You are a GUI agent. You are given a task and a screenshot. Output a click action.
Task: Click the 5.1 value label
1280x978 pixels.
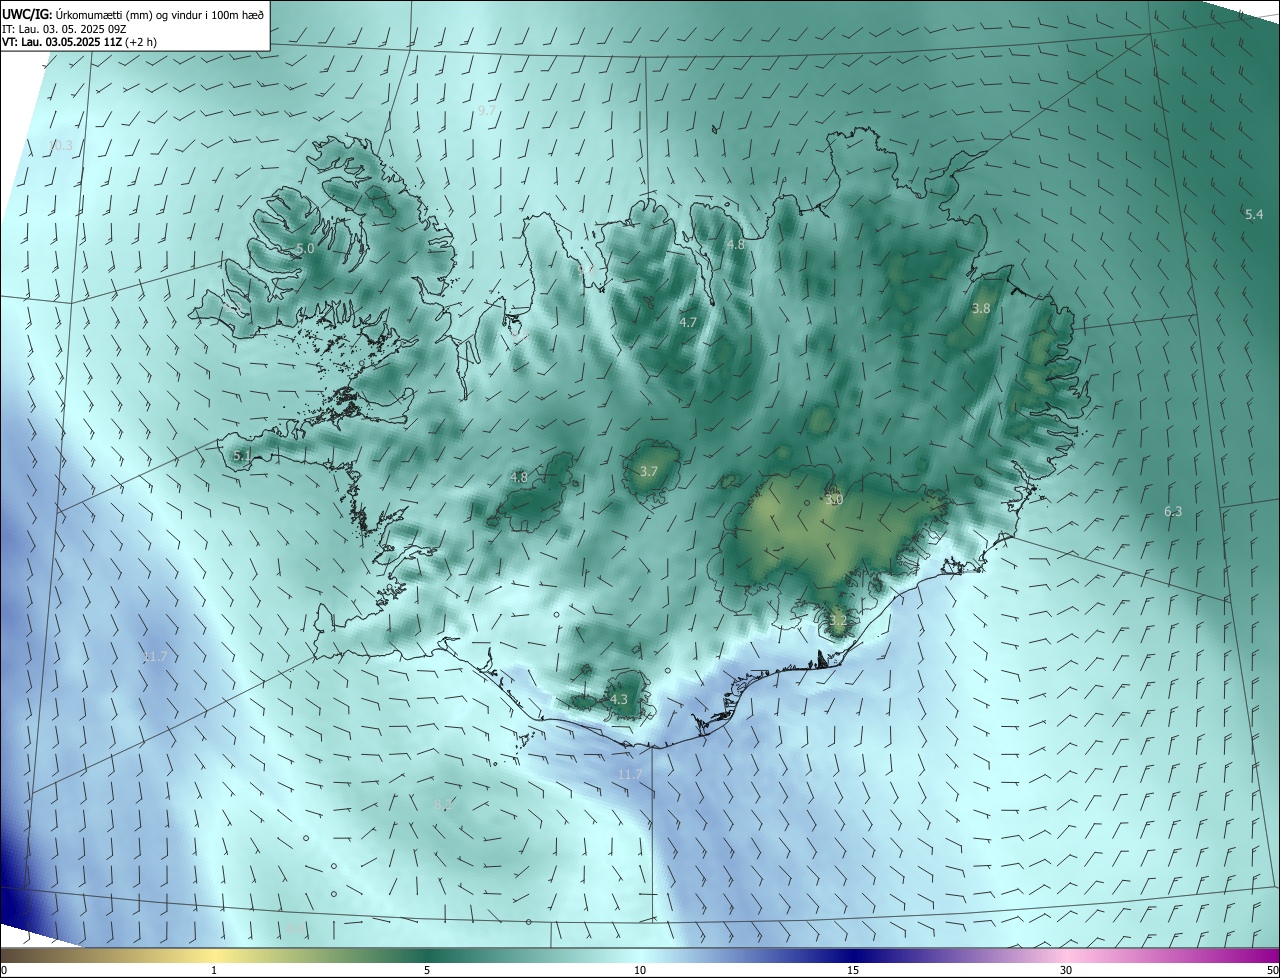point(242,456)
